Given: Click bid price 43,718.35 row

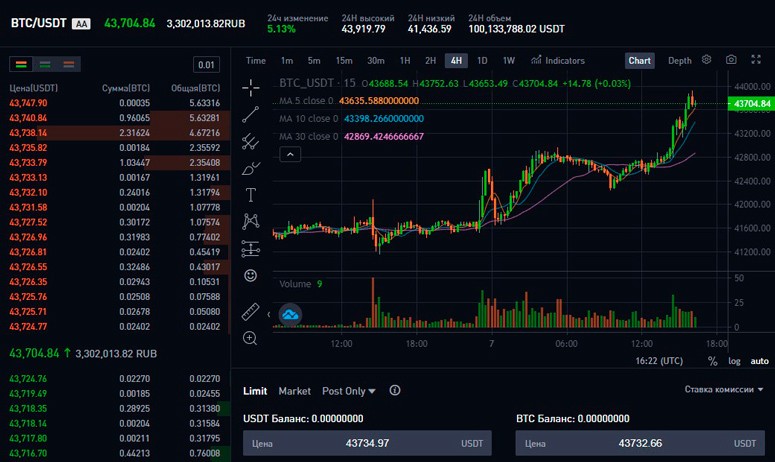Looking at the screenshot, I should coord(115,408).
